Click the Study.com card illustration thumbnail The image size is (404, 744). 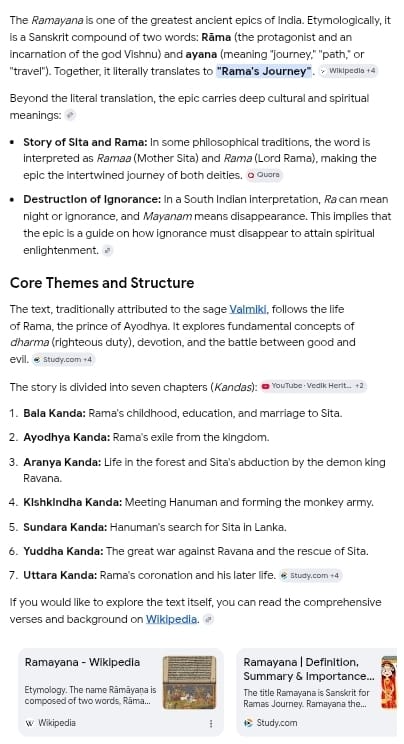pyautogui.click(x=389, y=682)
